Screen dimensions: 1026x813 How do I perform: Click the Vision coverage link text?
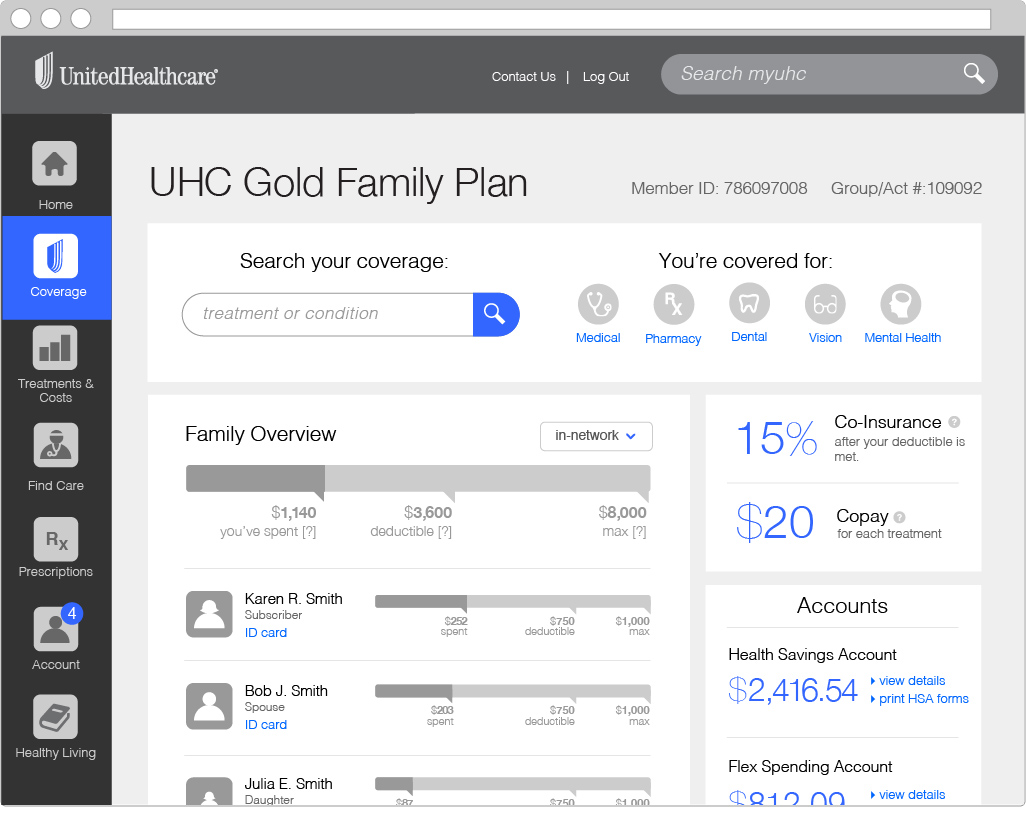(825, 338)
